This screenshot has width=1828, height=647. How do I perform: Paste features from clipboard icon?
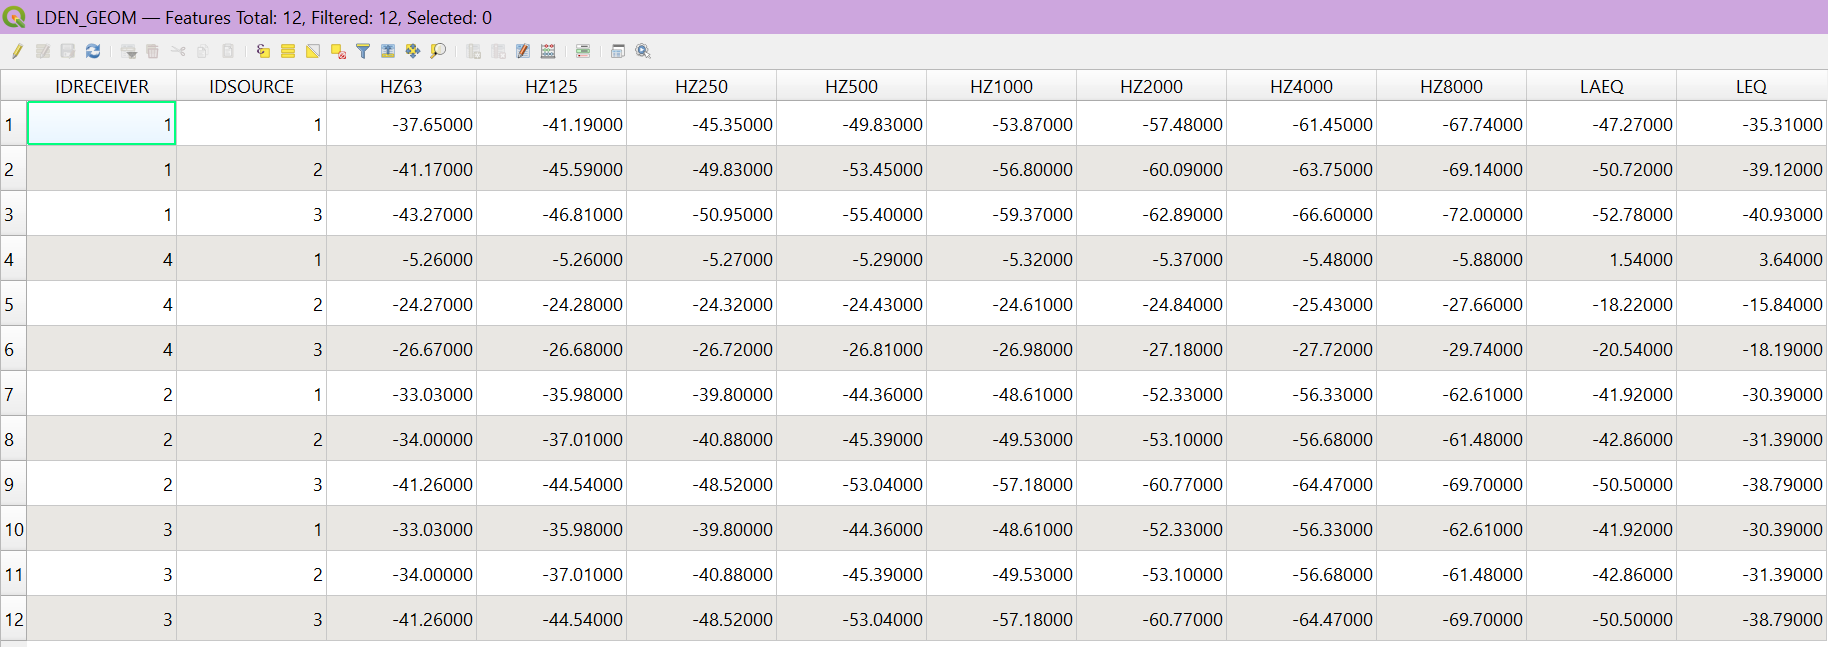[x=228, y=51]
